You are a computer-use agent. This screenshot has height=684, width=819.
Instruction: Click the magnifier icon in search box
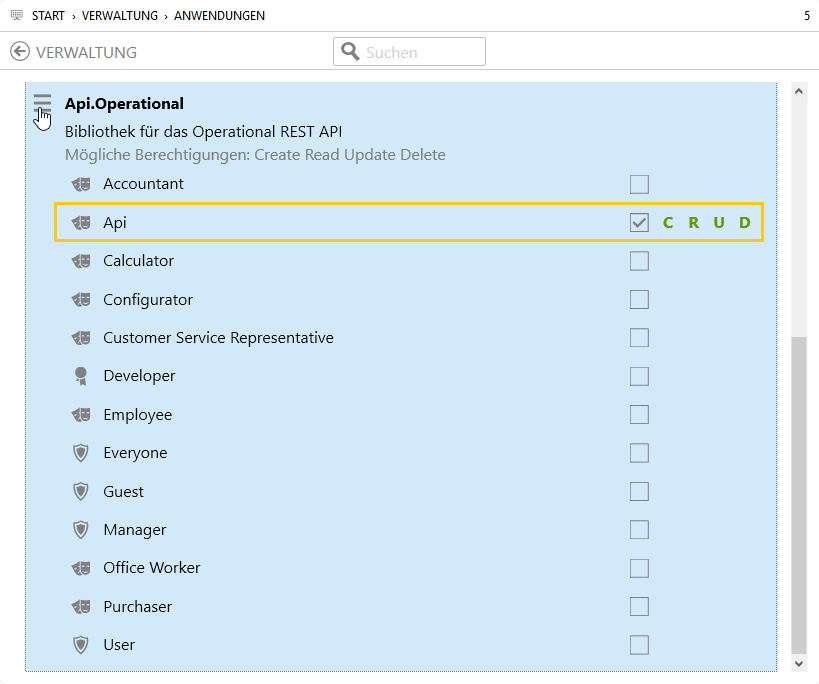[x=350, y=52]
